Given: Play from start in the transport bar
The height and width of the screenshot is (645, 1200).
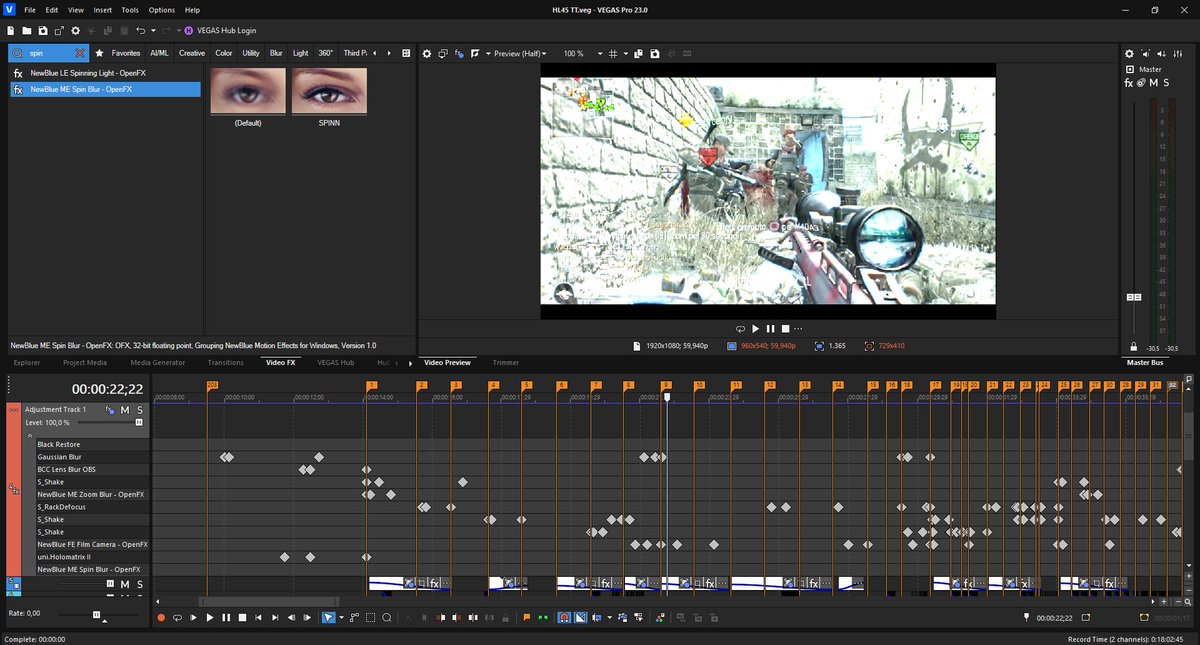Looking at the screenshot, I should click(193, 618).
